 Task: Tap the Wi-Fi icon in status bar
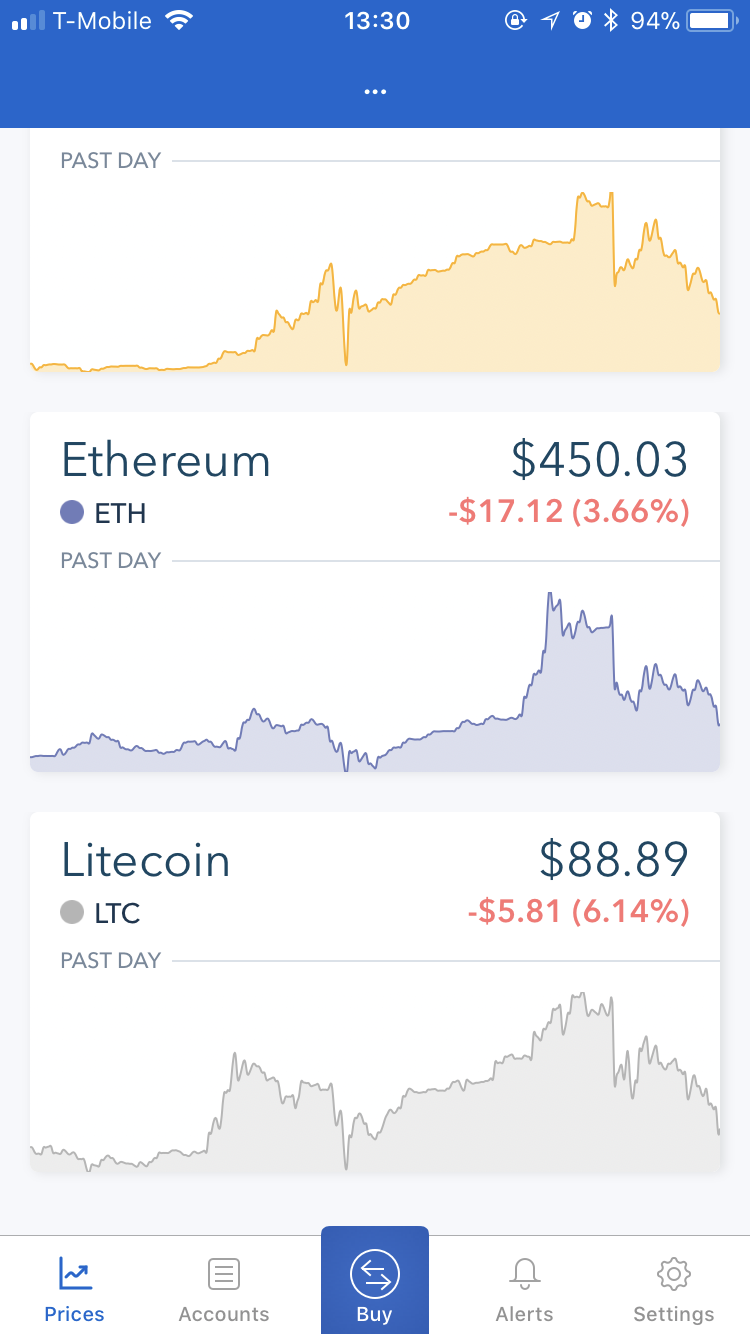180,21
